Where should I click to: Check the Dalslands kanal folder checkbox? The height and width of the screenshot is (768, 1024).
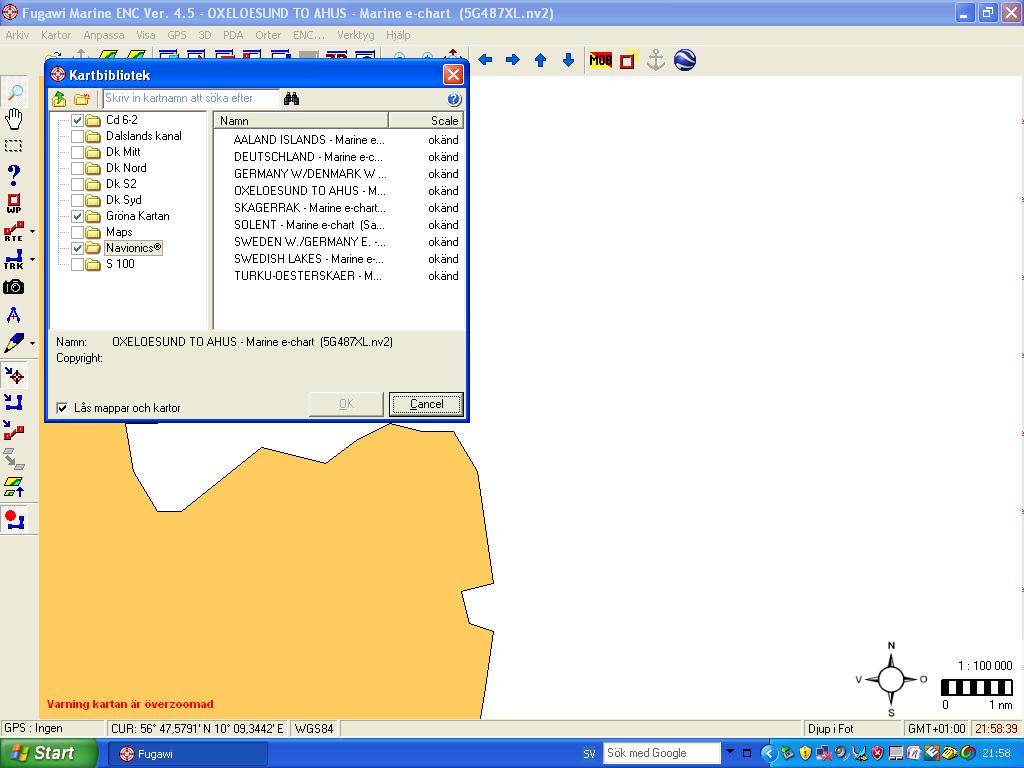pyautogui.click(x=77, y=136)
